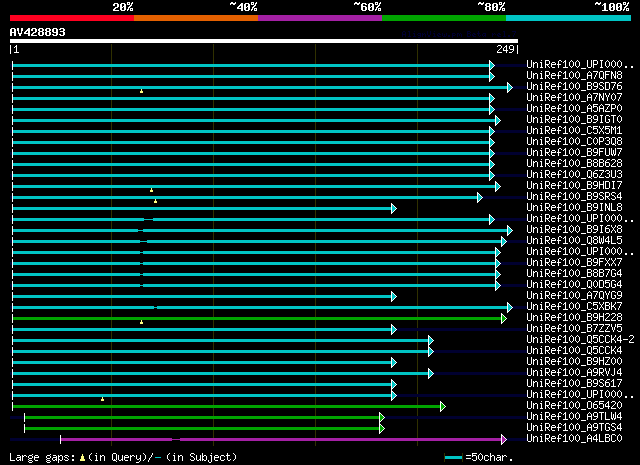640x465 pixels.
Task: Click the purple alignment bar of A4LBC0
Action: [x=282, y=440]
